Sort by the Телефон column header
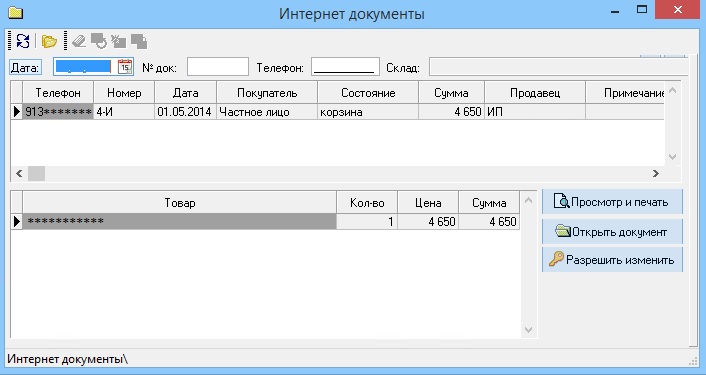Image resolution: width=706 pixels, height=375 pixels. pos(58,93)
